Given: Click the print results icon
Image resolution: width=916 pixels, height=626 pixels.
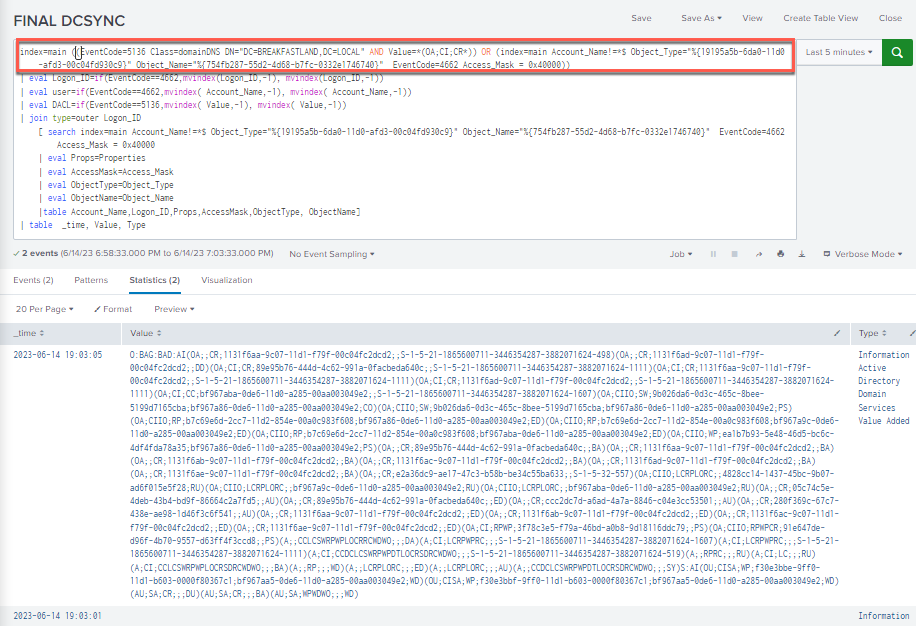Looking at the screenshot, I should click(x=781, y=254).
